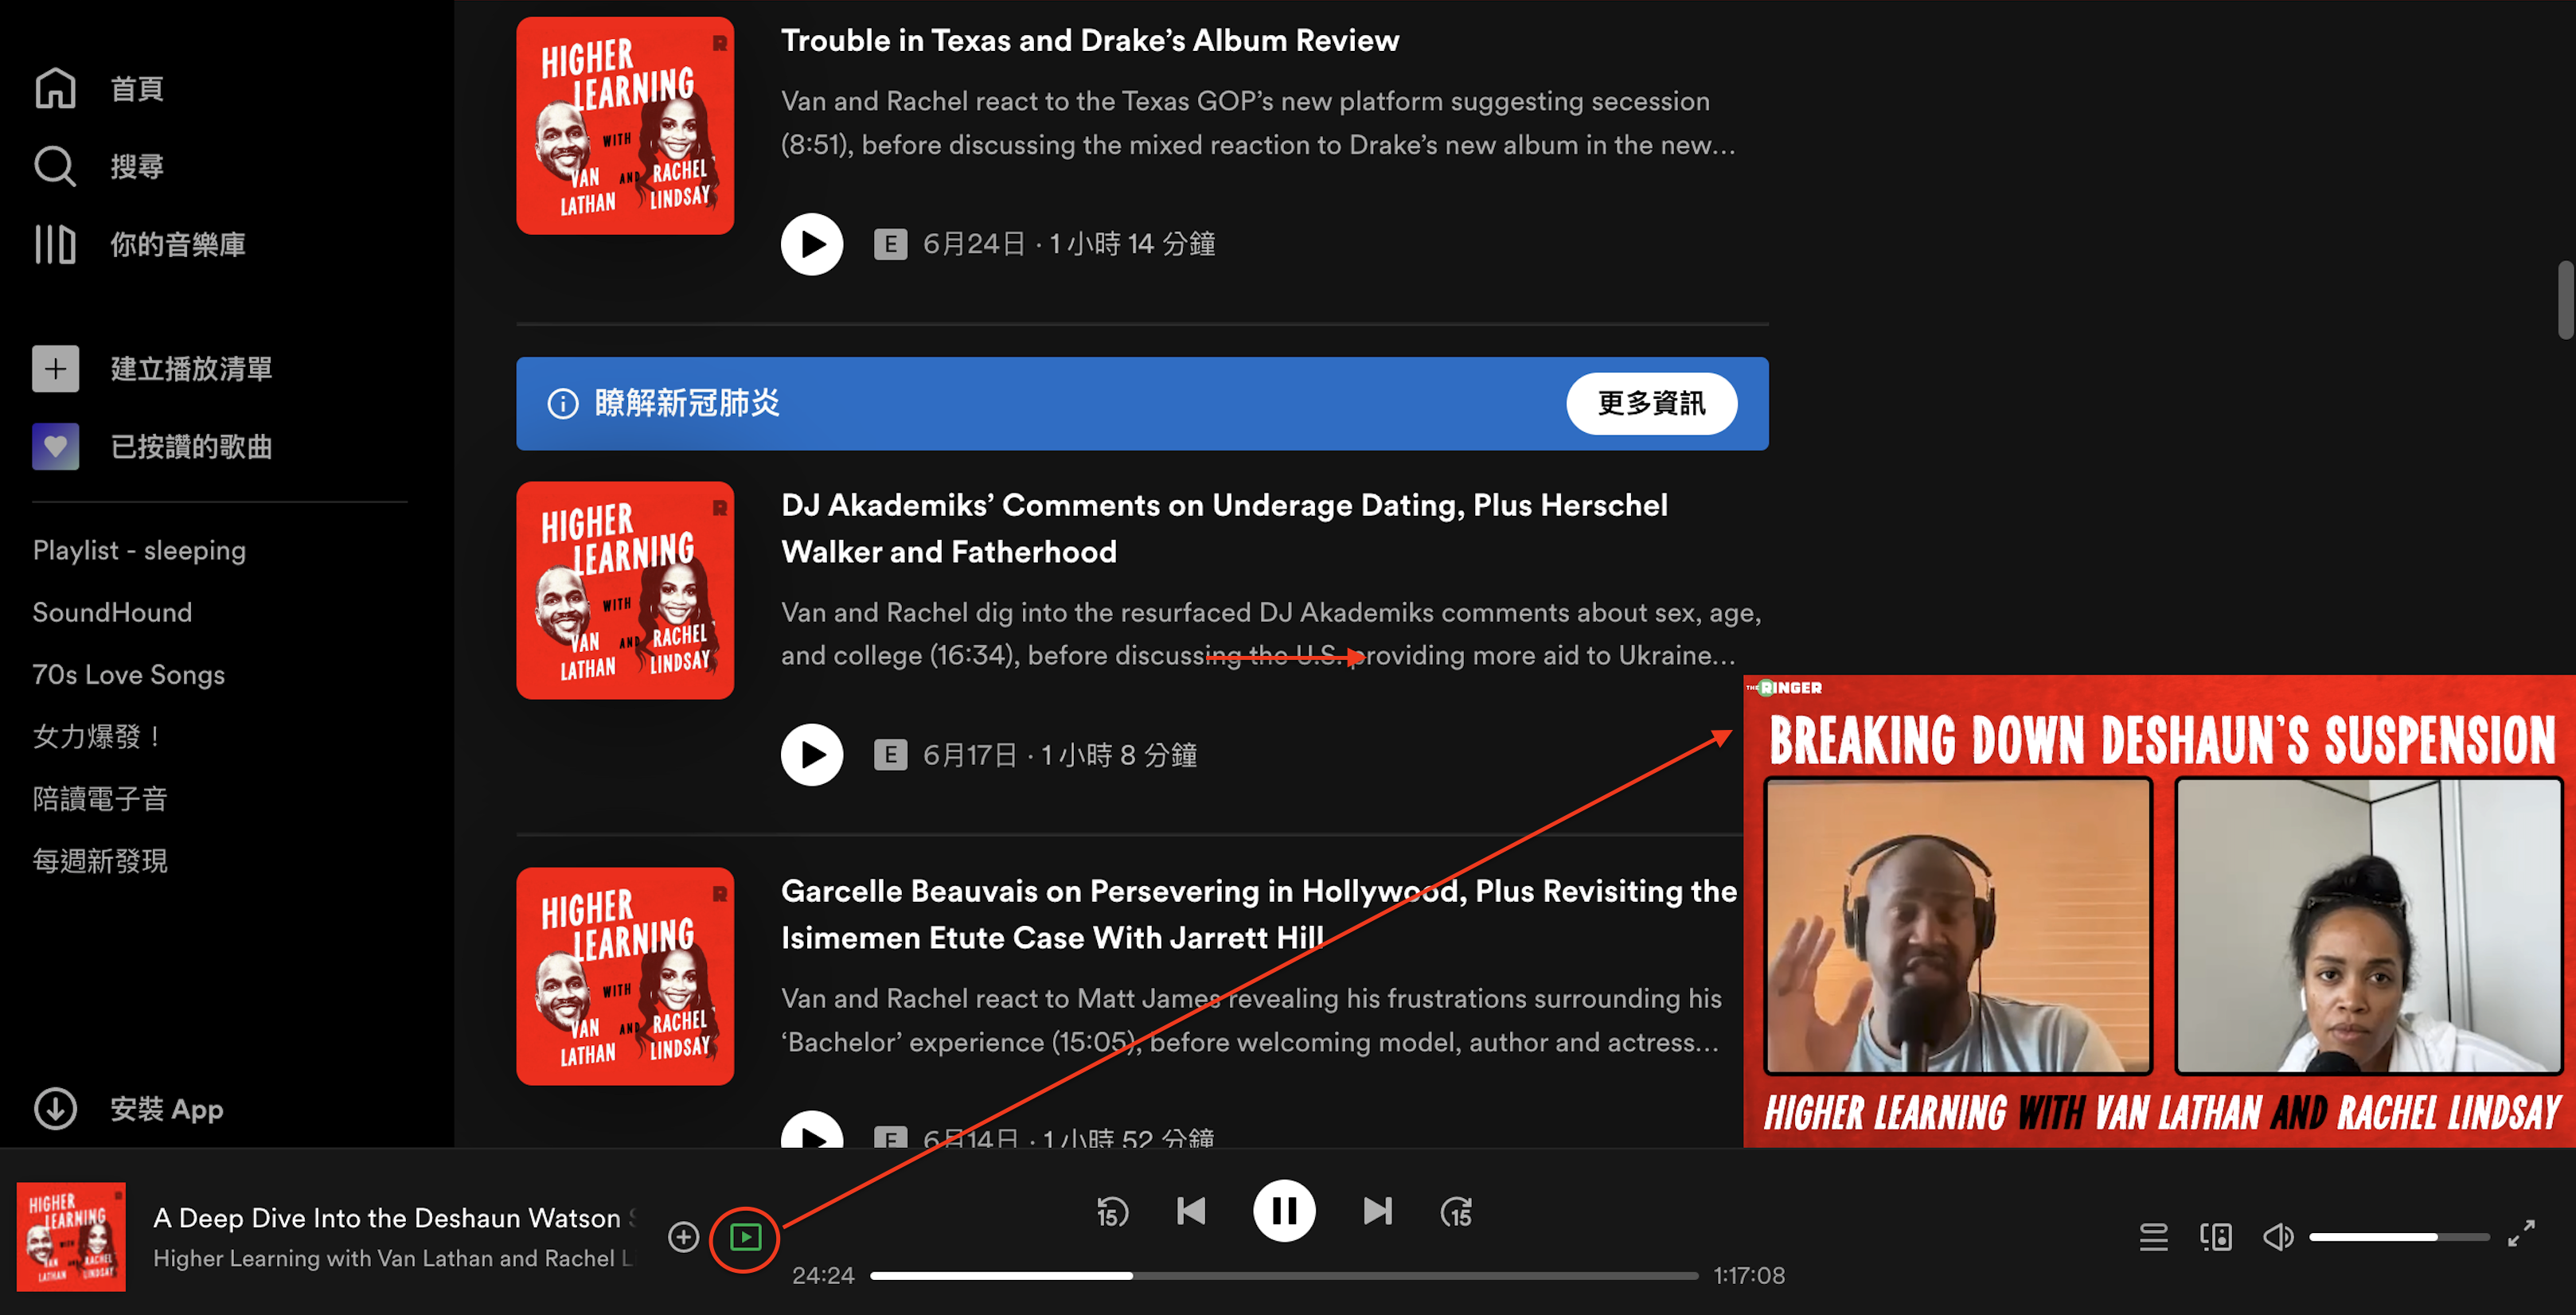The image size is (2576, 1315).
Task: Add the current episode with the plus icon
Action: point(683,1237)
